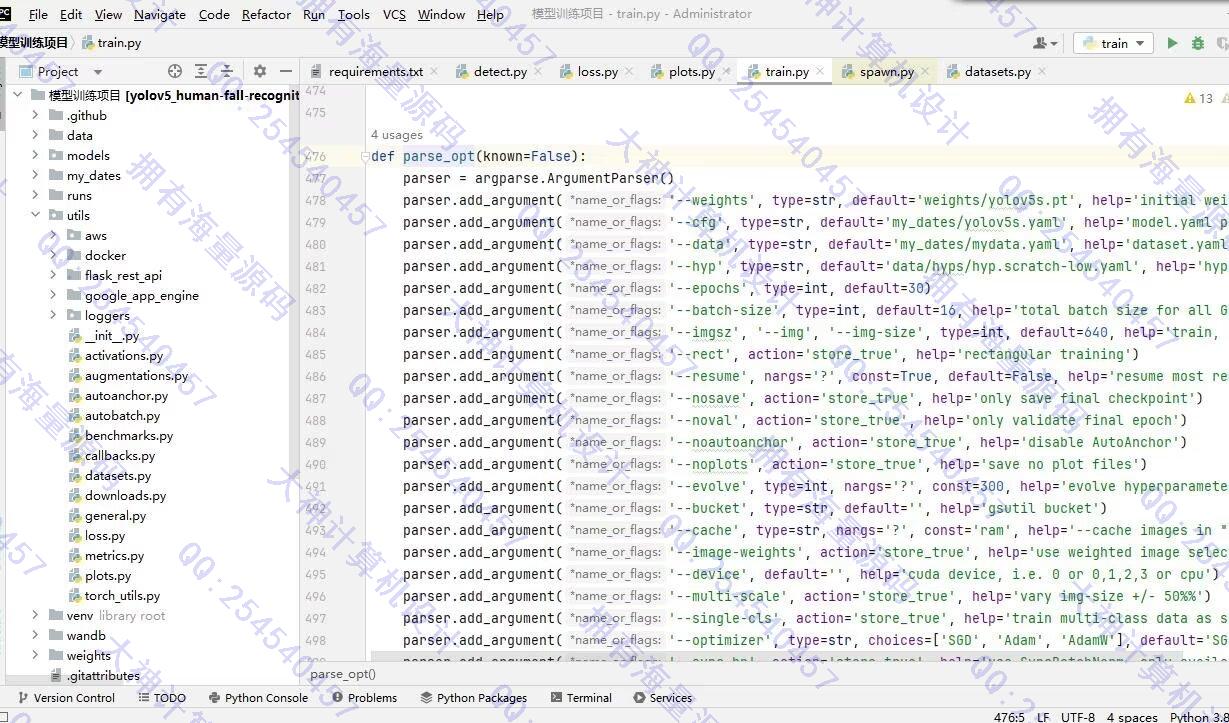Viewport: 1229px width, 723px height.
Task: Click Collapse All in Project panel
Action: click(x=227, y=71)
